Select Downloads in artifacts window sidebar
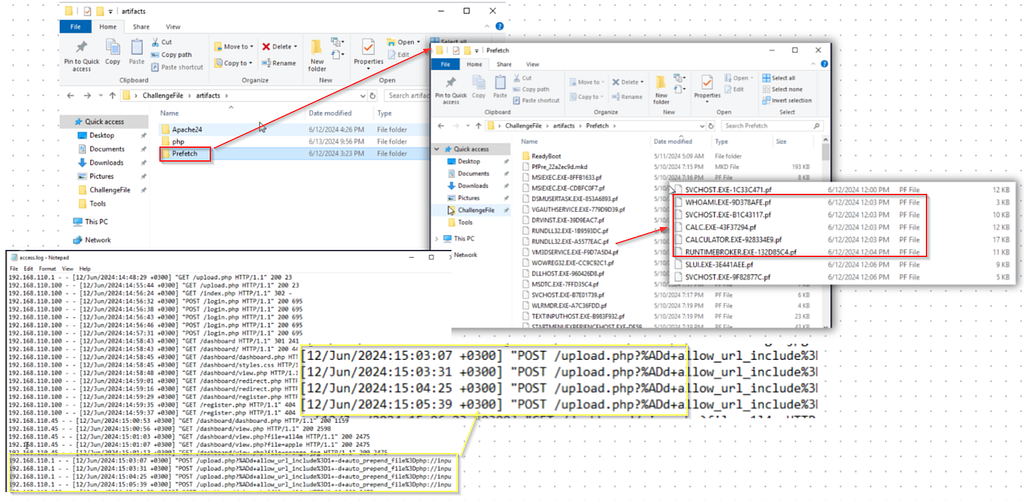Image resolution: width=1024 pixels, height=501 pixels. point(106,163)
